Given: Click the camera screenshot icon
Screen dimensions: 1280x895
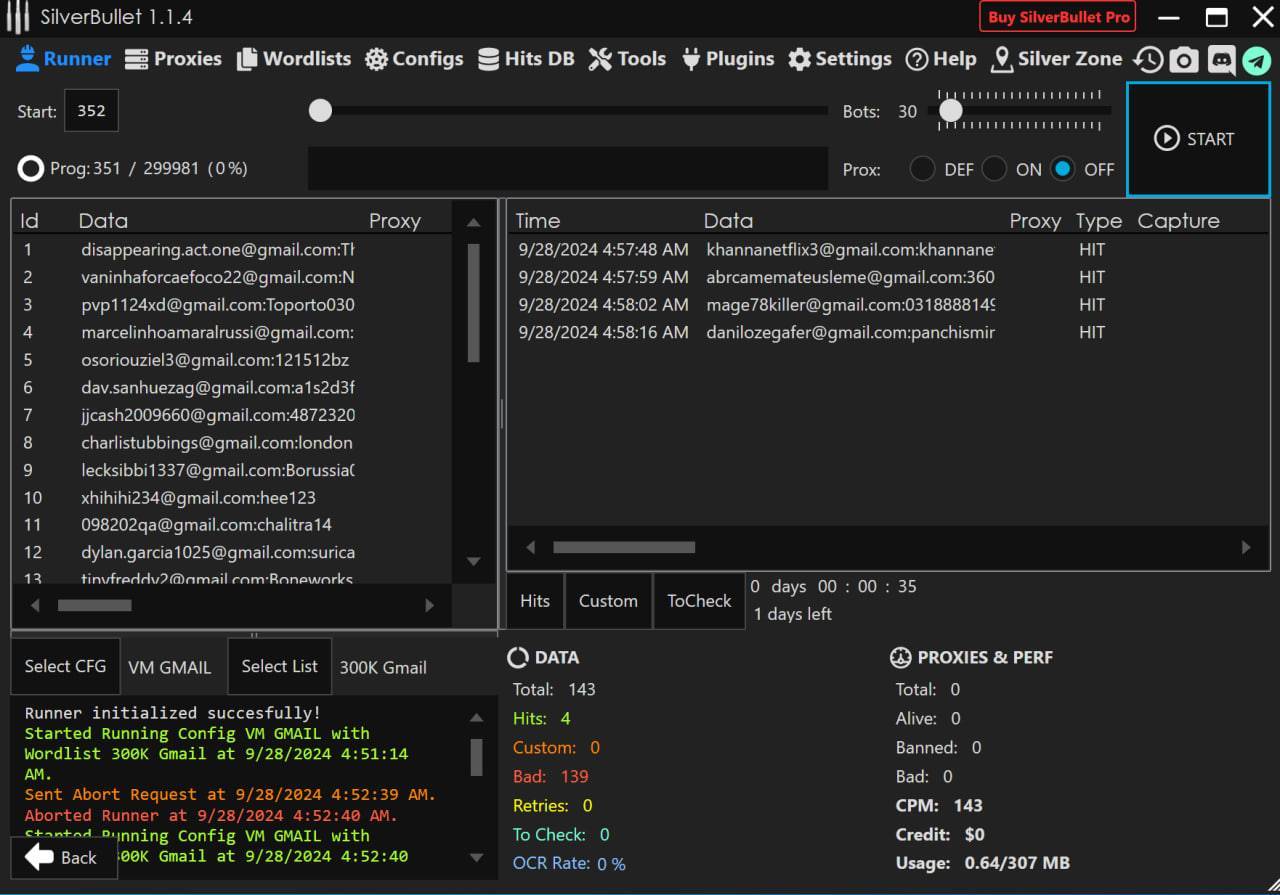Looking at the screenshot, I should pos(1184,60).
